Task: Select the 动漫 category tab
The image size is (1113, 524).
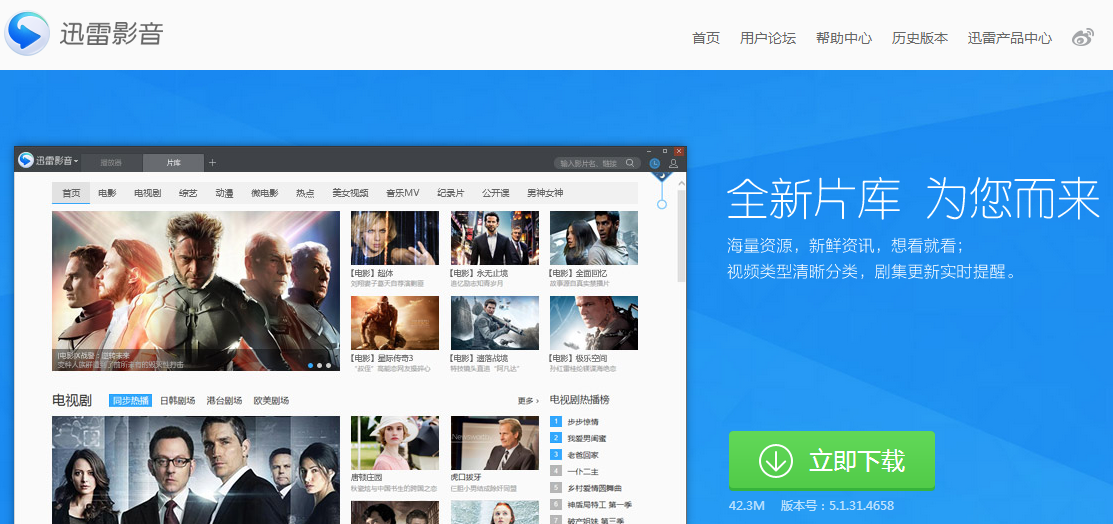Action: pyautogui.click(x=224, y=193)
